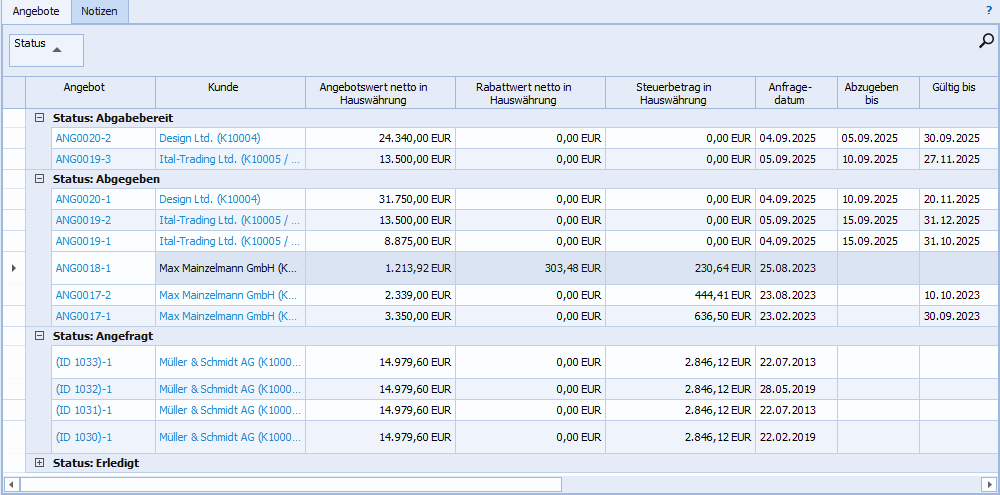Click the horizontal scrollbar left arrow
The height and width of the screenshot is (495, 1000).
click(x=11, y=484)
